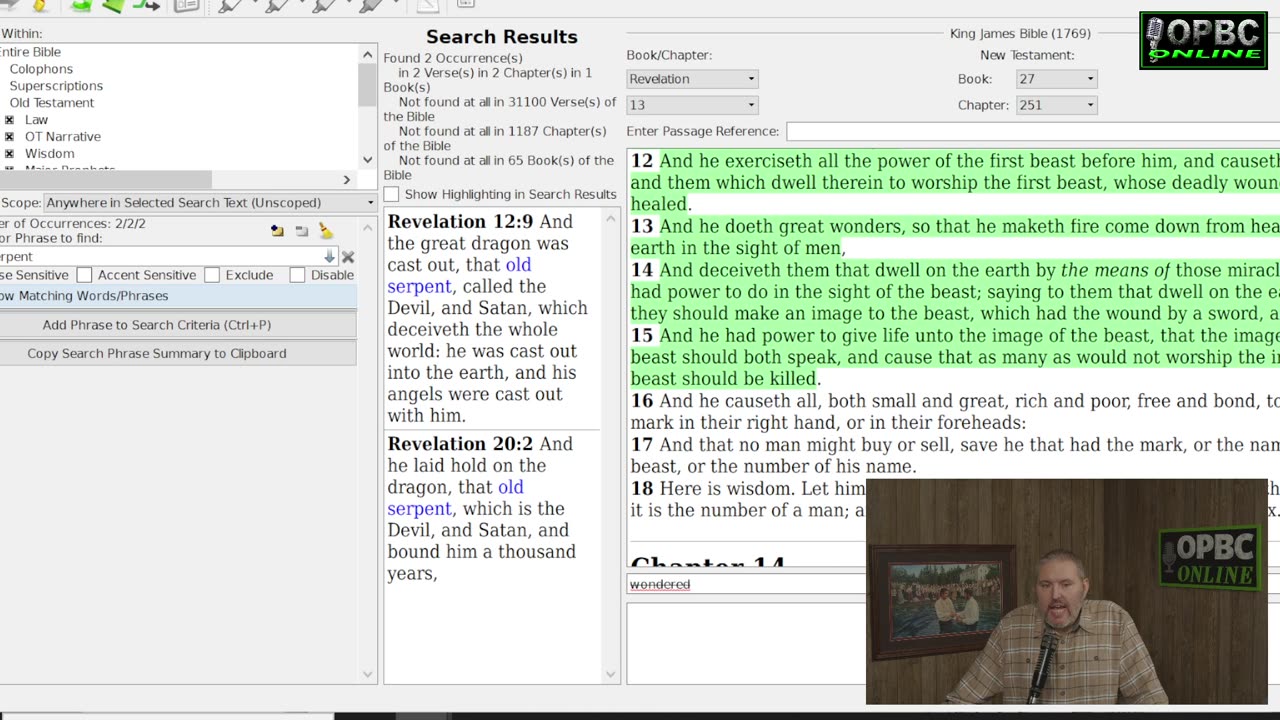Toggle the Wisdom checkbox
The height and width of the screenshot is (720, 1280).
pos(9,154)
